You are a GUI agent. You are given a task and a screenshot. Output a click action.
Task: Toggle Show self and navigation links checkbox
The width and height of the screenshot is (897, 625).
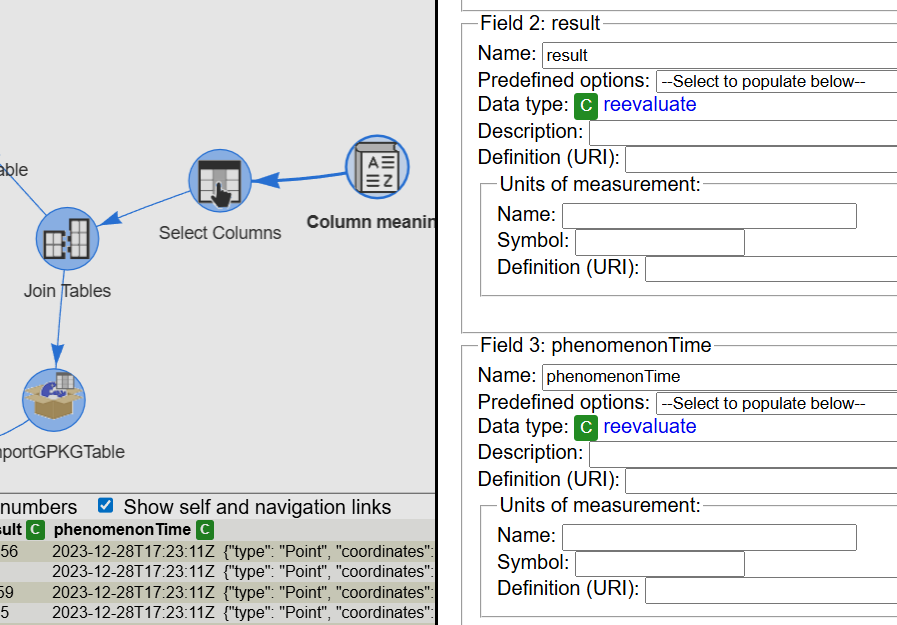pos(105,506)
